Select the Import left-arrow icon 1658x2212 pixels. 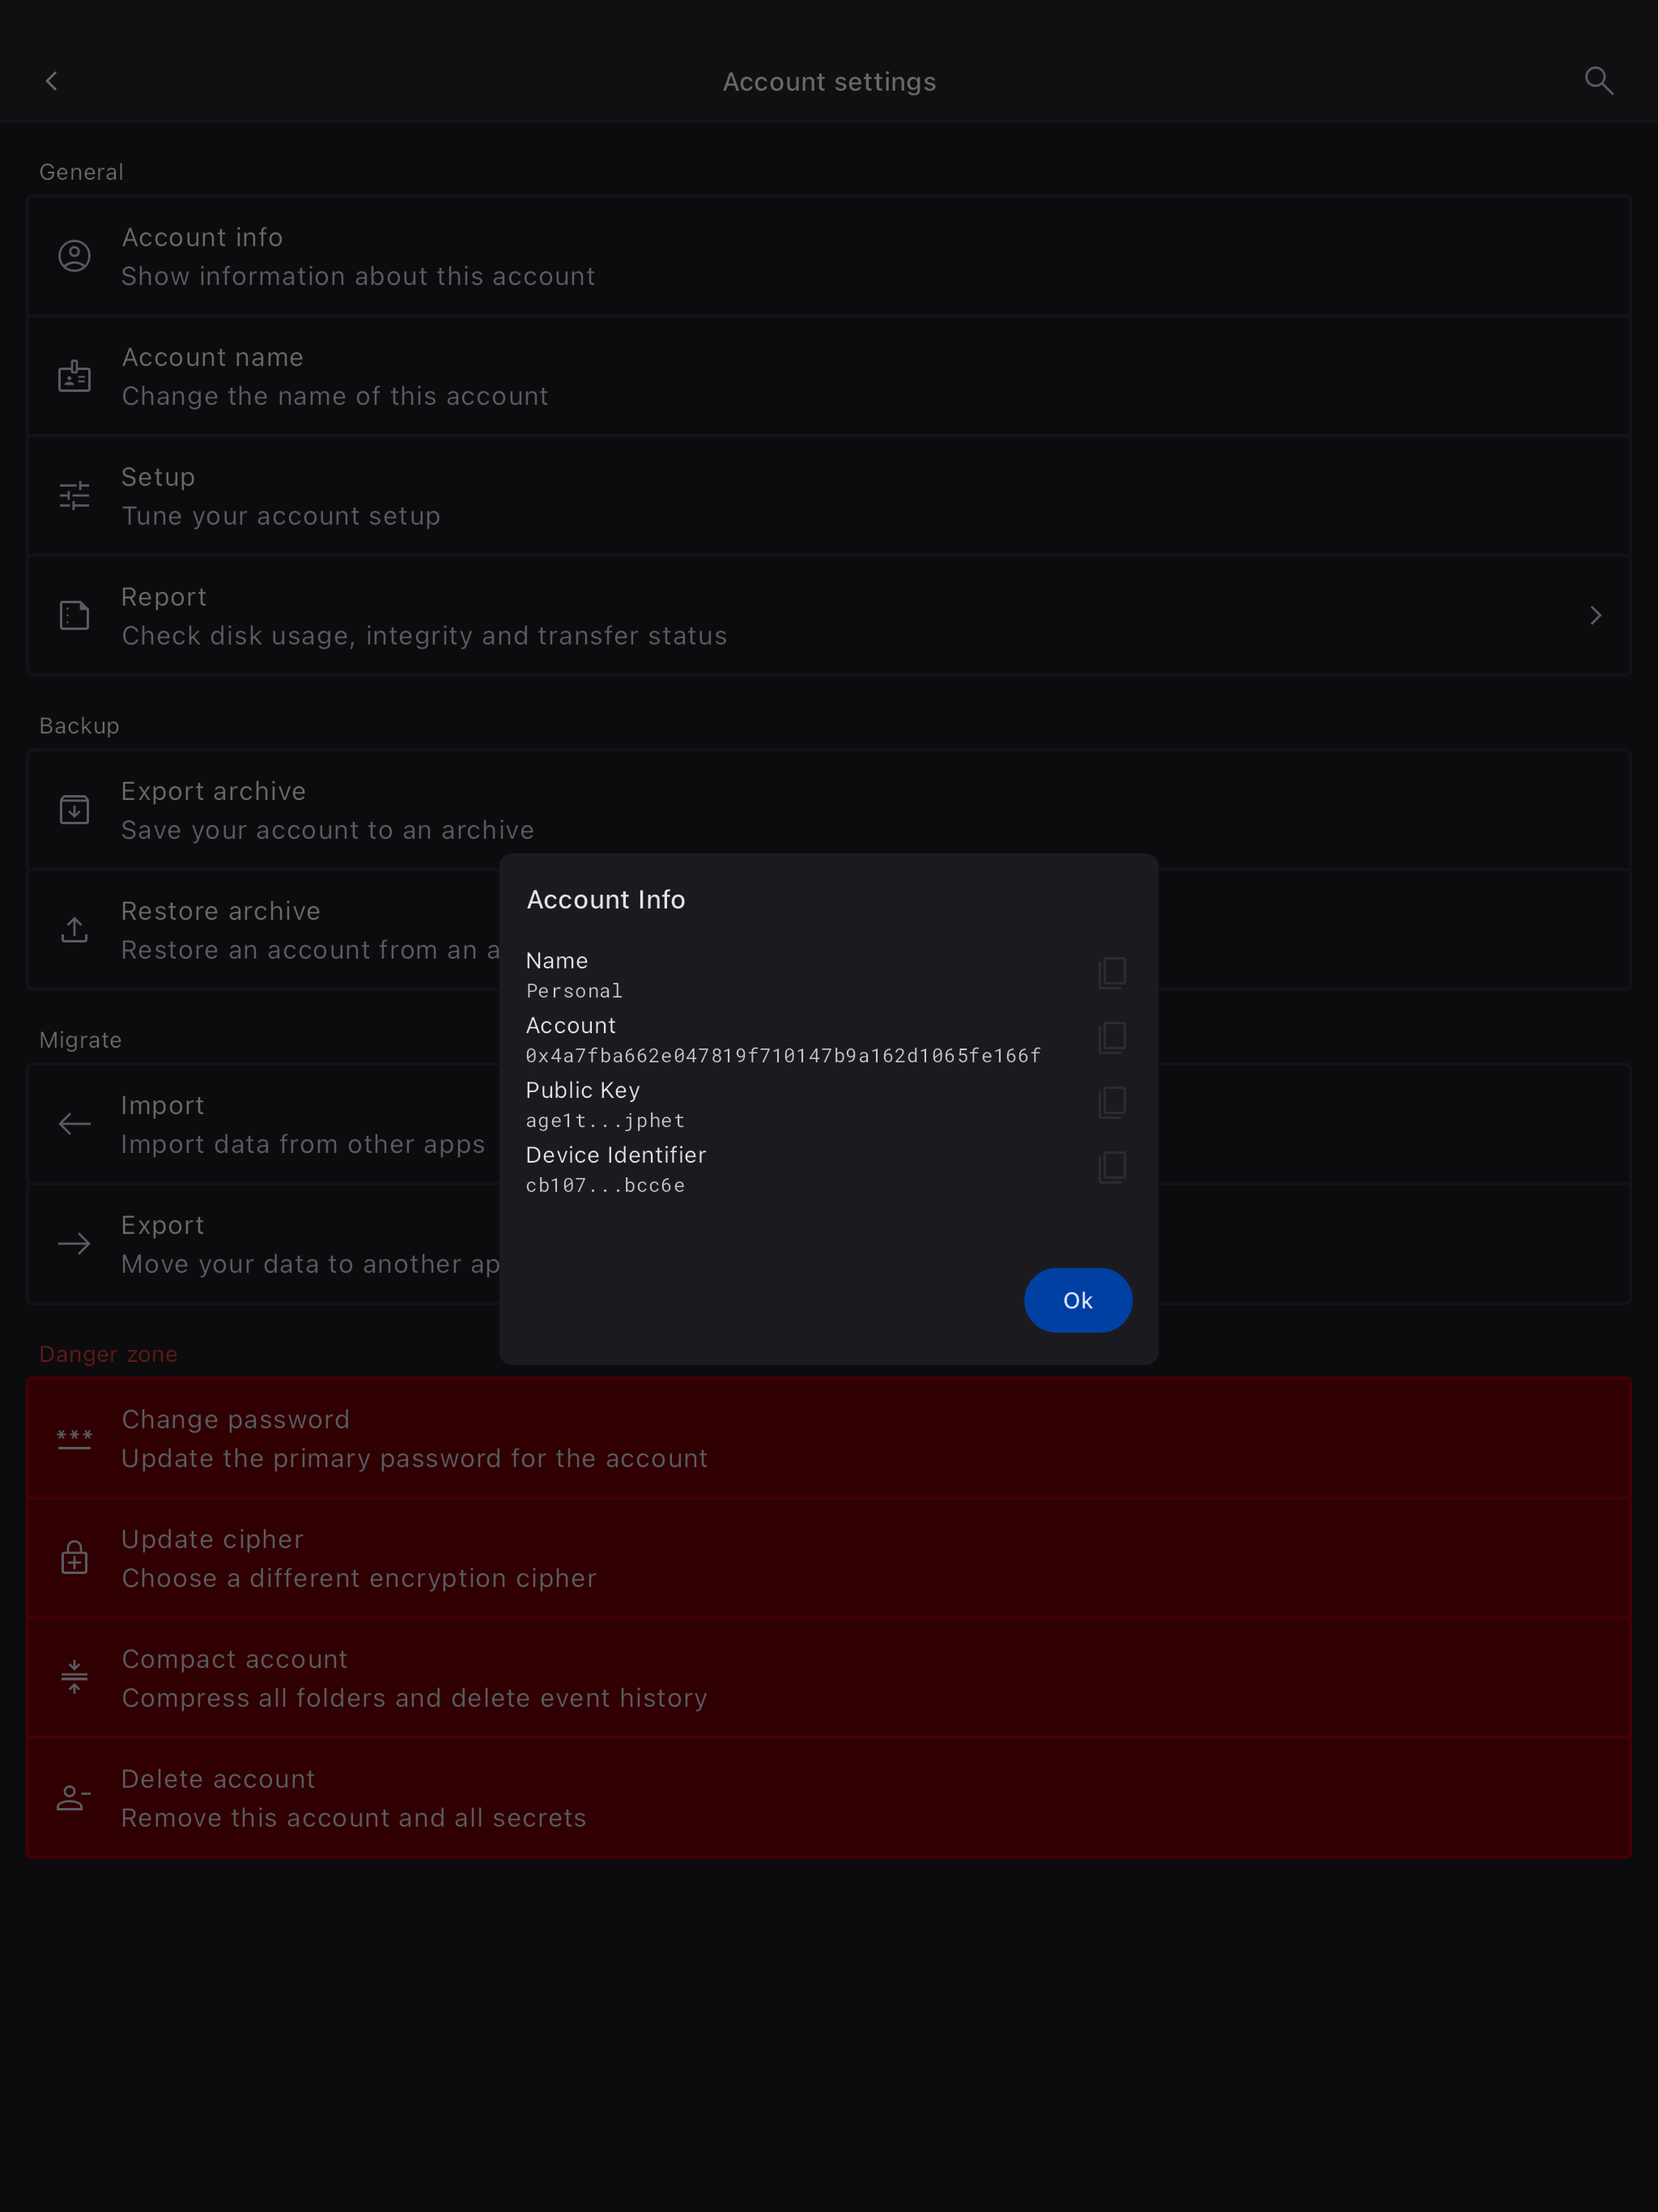(x=75, y=1124)
